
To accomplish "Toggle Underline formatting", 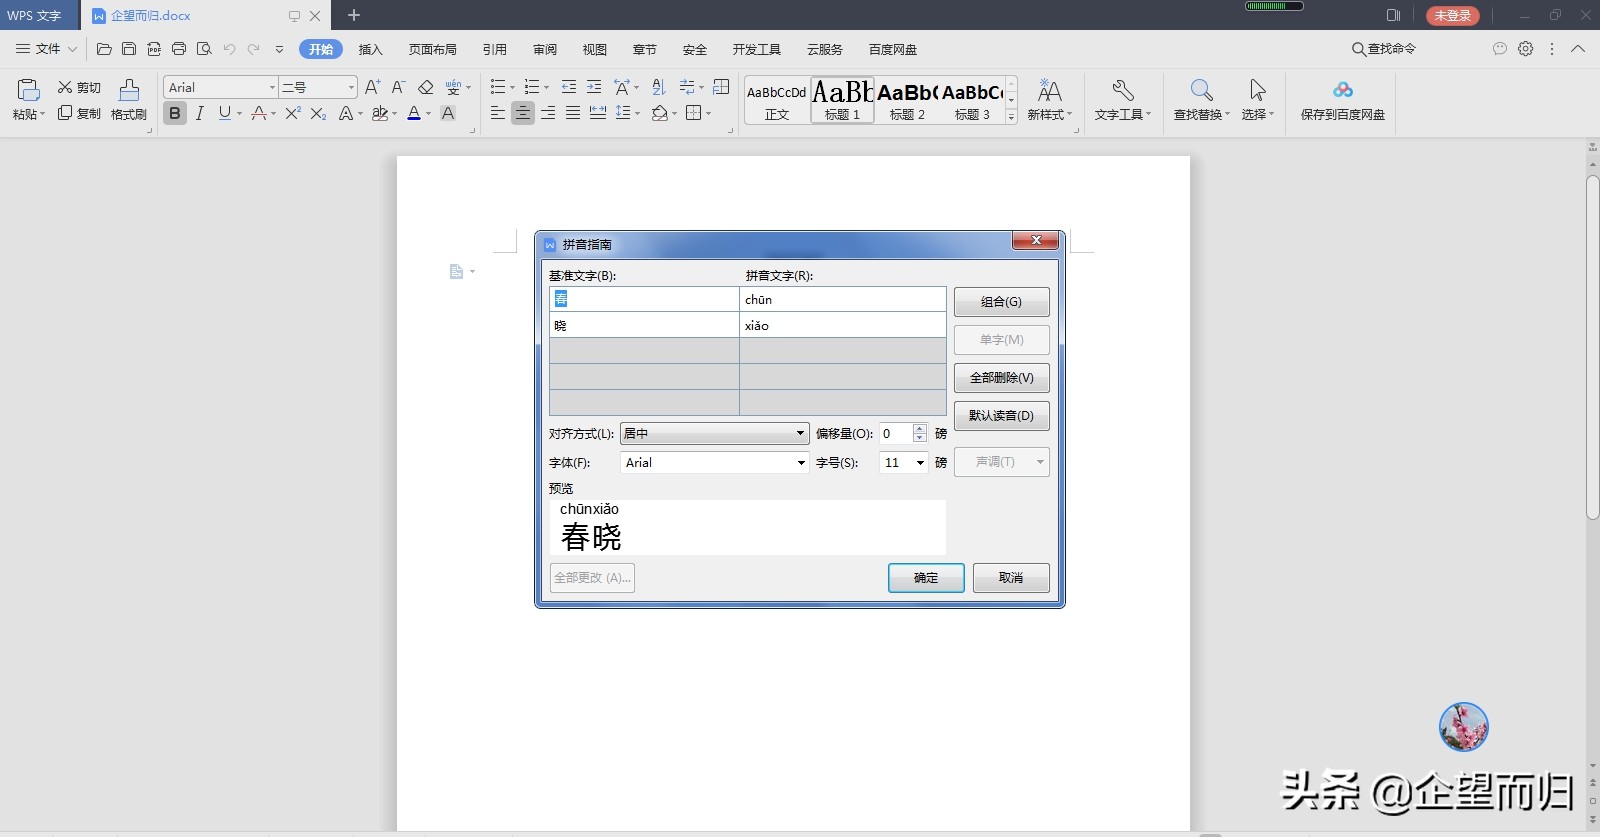I will coord(224,113).
